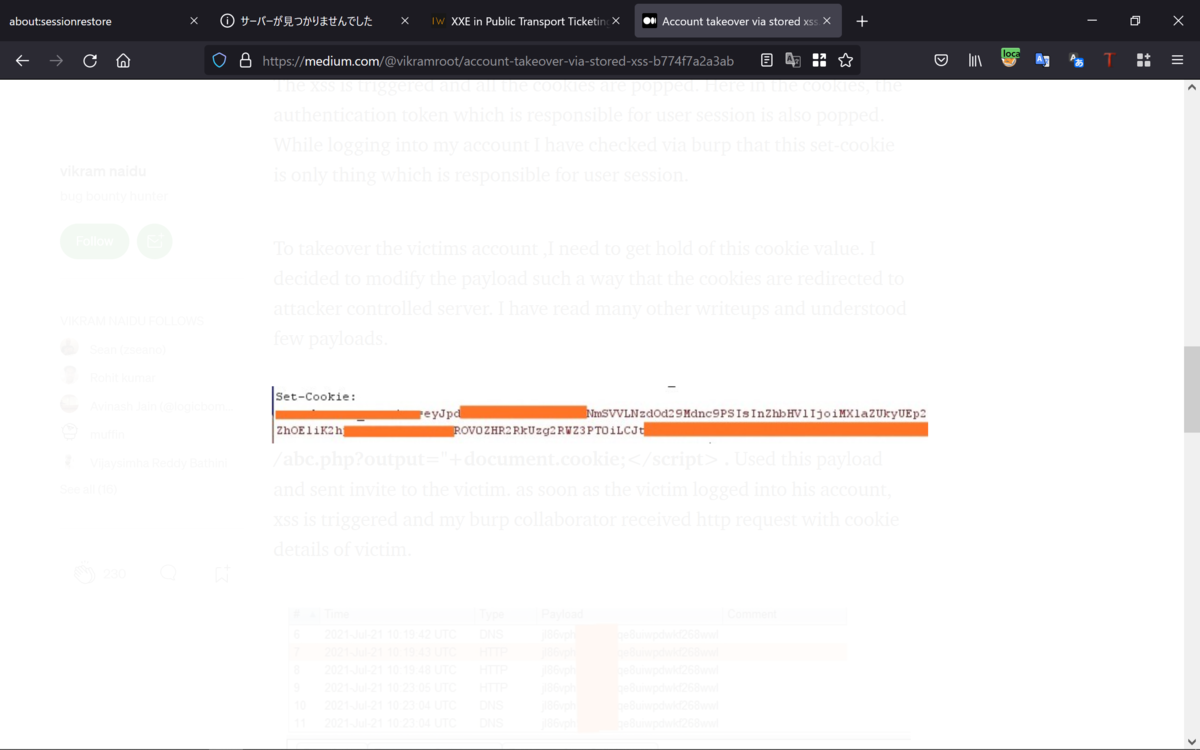The image size is (1200, 750).
Task: Minimize the Firefox window
Action: pyautogui.click(x=1091, y=21)
